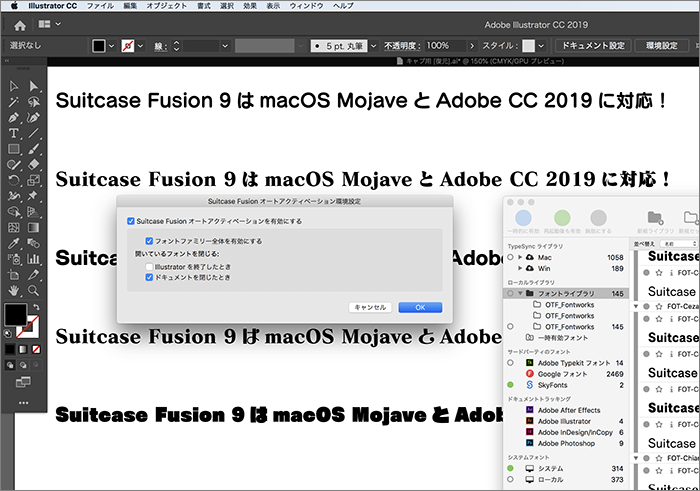Select the Perspective Grid tool

pos(33,212)
